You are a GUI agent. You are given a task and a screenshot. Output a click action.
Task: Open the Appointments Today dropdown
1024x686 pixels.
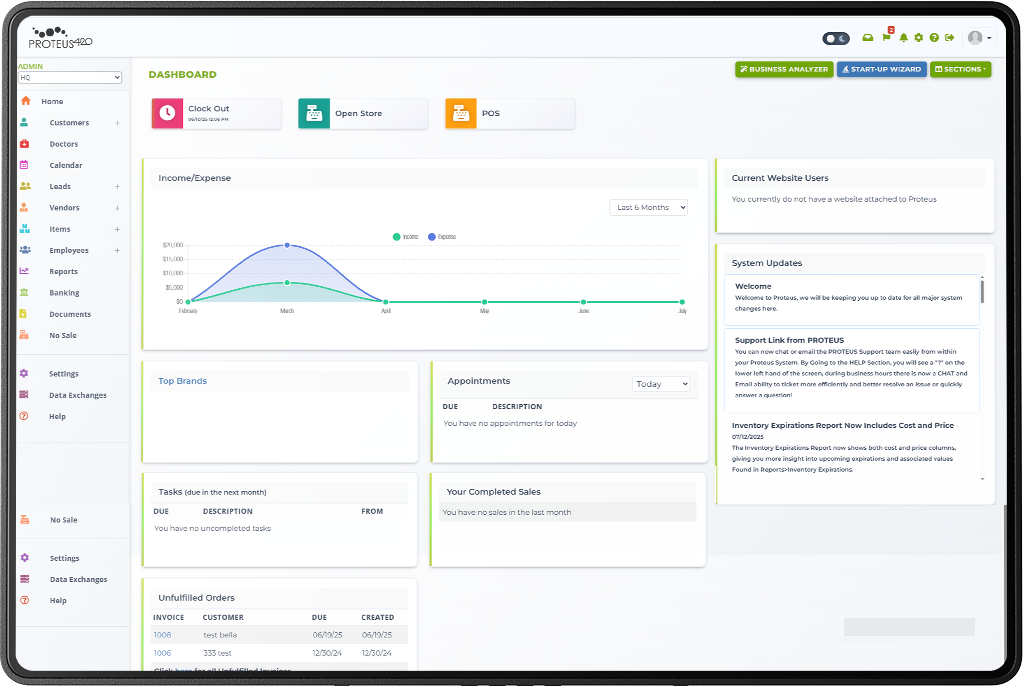tap(662, 384)
